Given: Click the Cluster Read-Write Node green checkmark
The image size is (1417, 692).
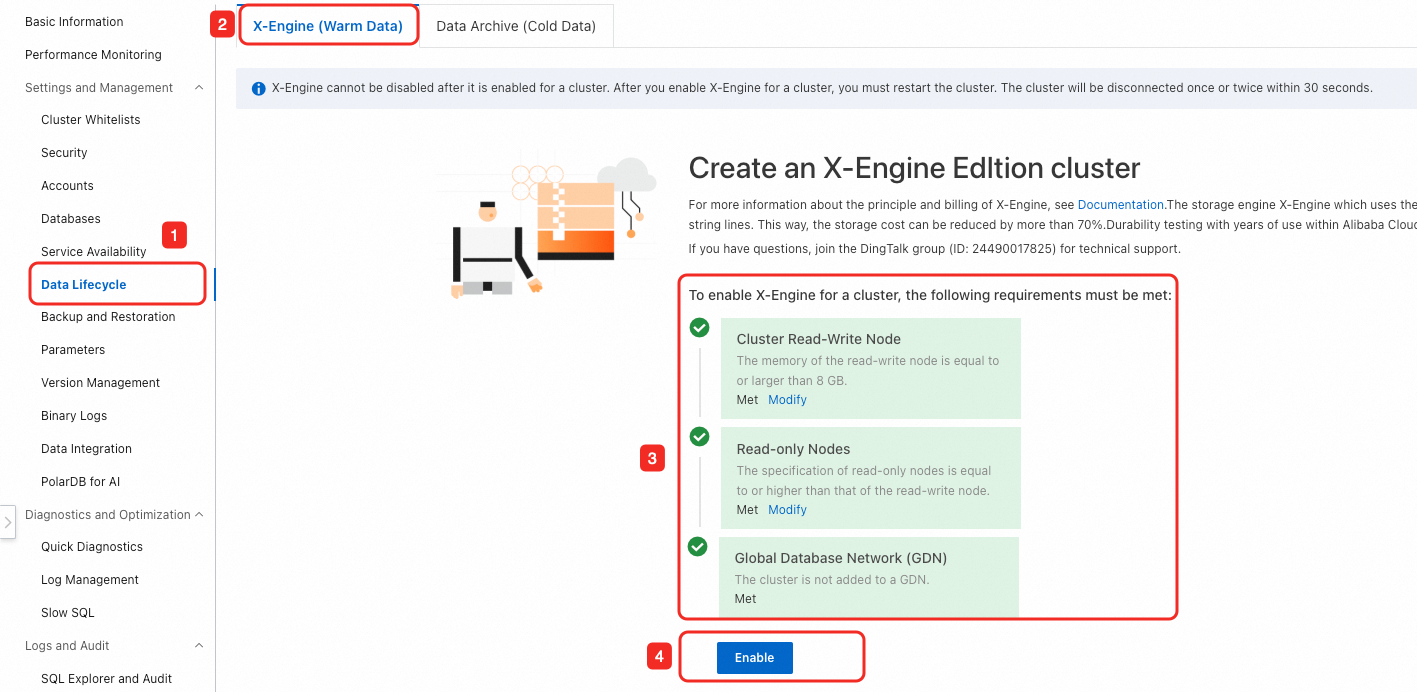Looking at the screenshot, I should pos(700,327).
